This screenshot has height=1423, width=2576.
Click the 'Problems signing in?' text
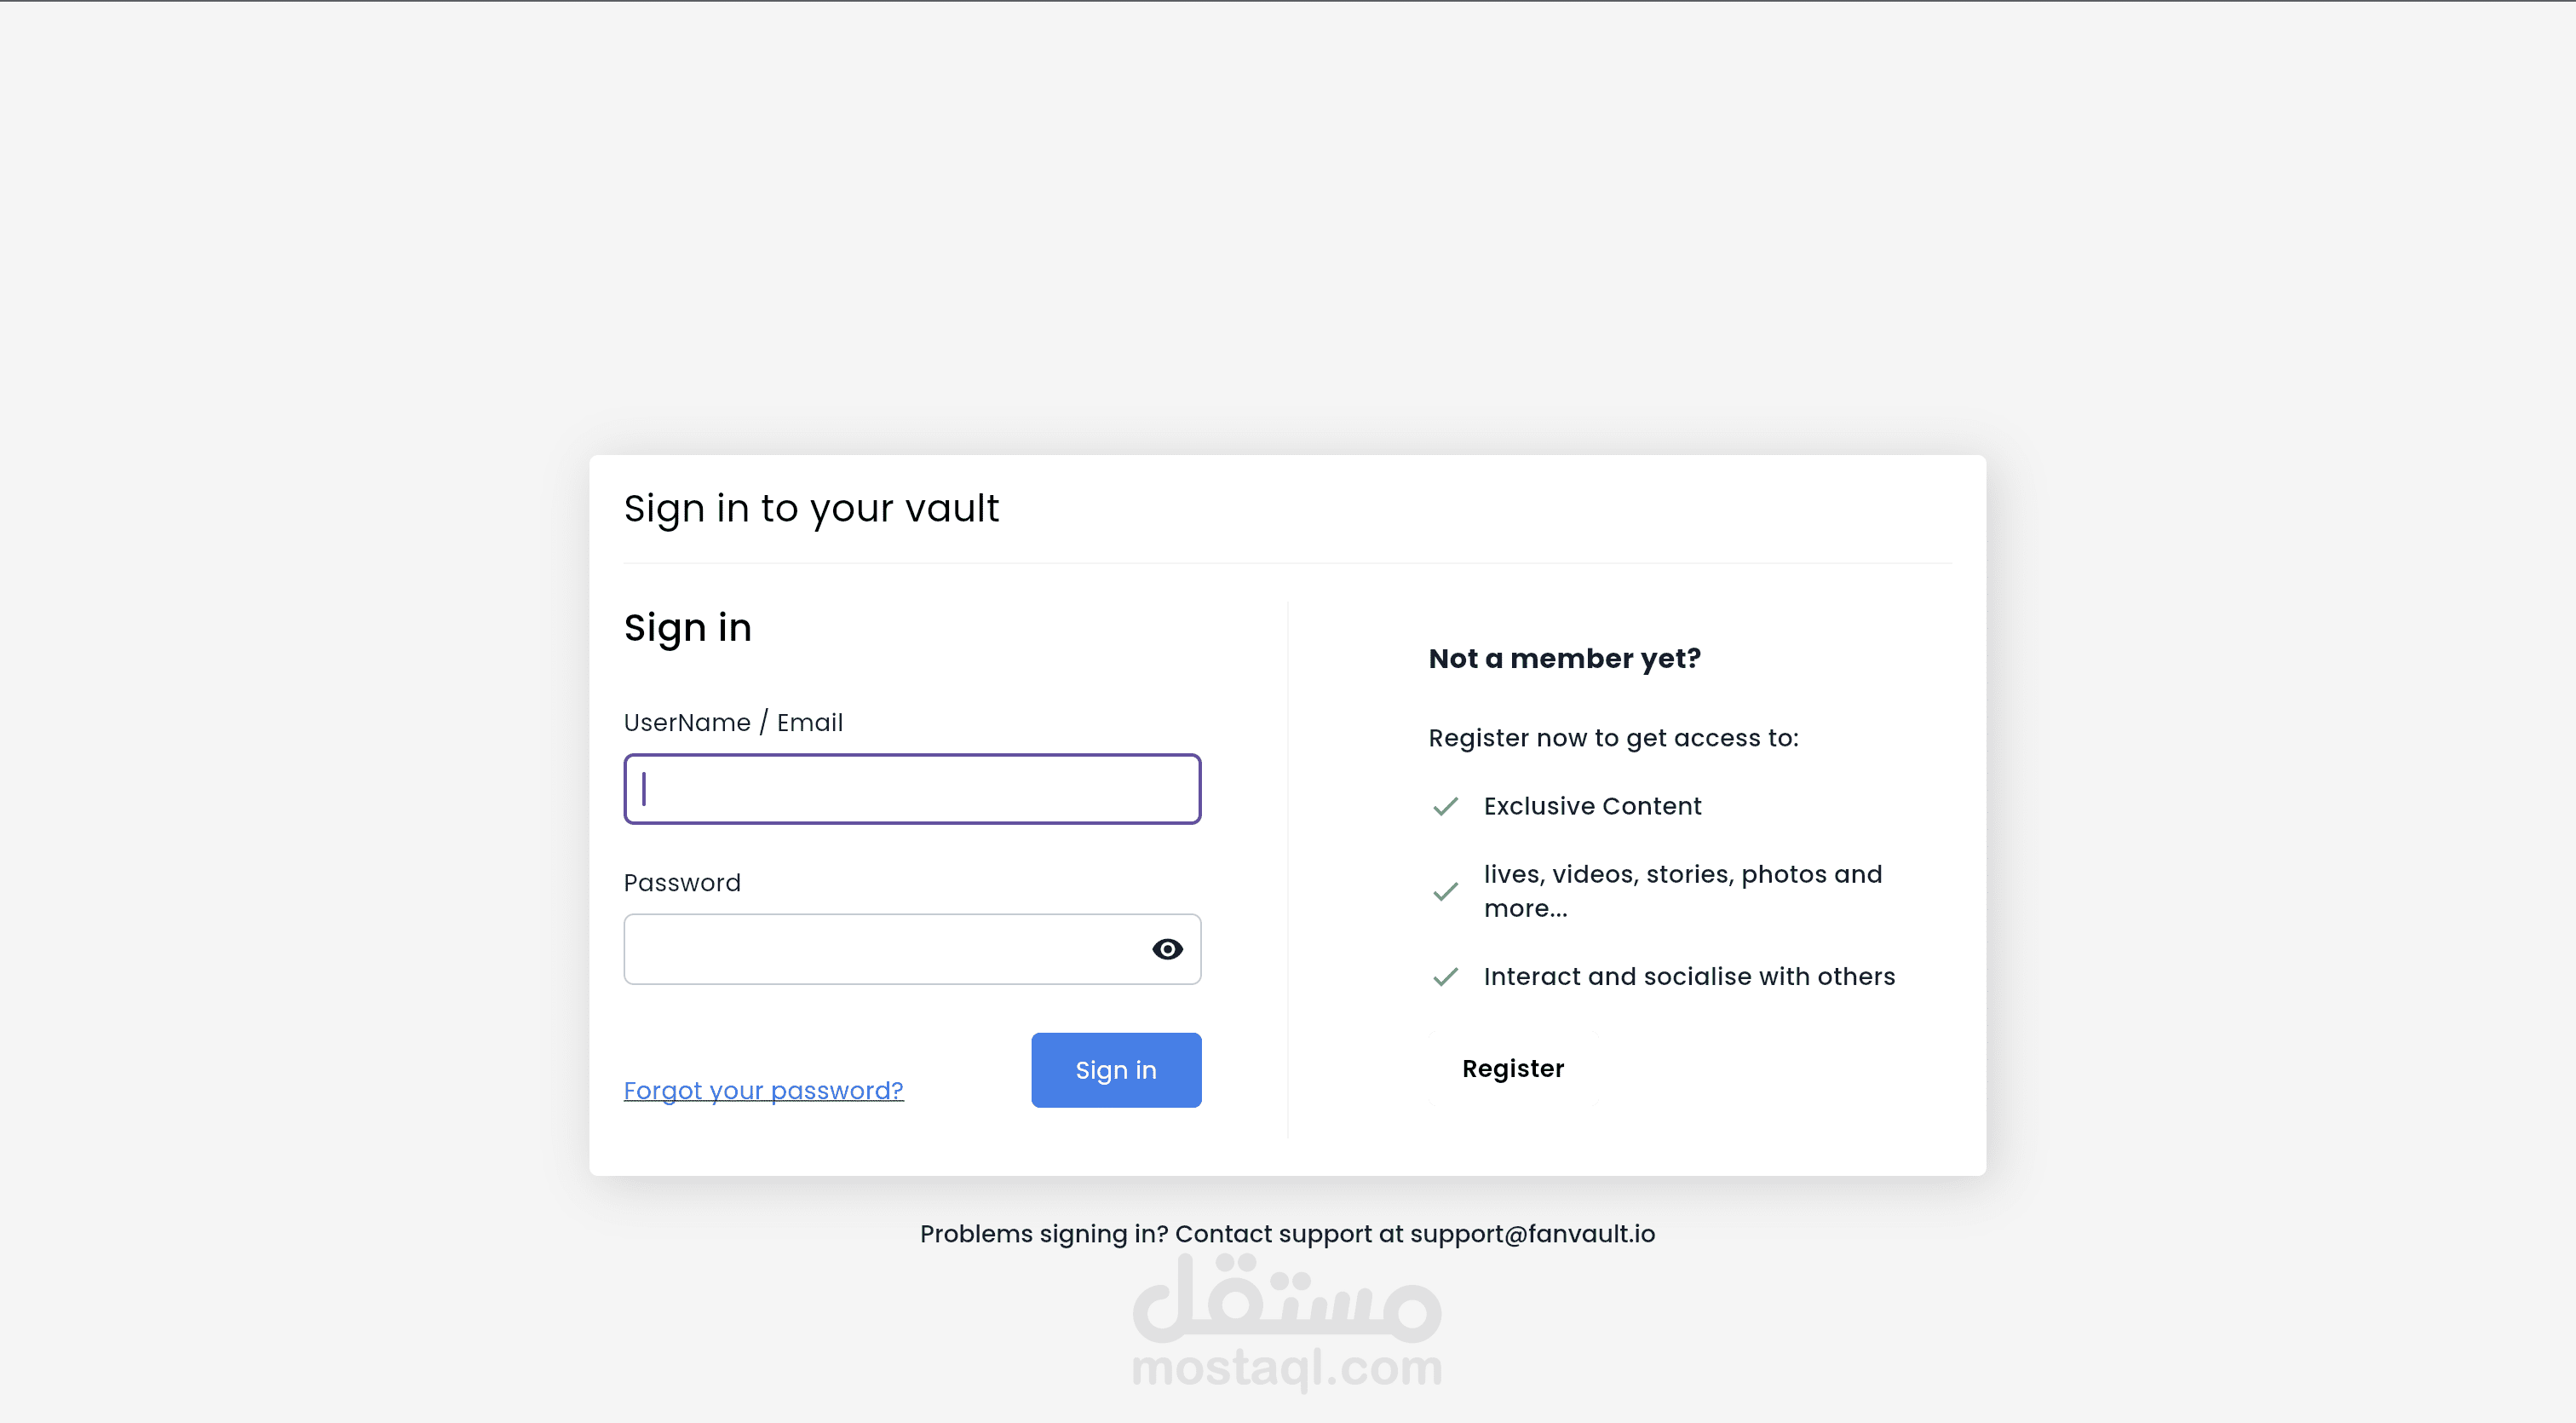(x=1043, y=1234)
